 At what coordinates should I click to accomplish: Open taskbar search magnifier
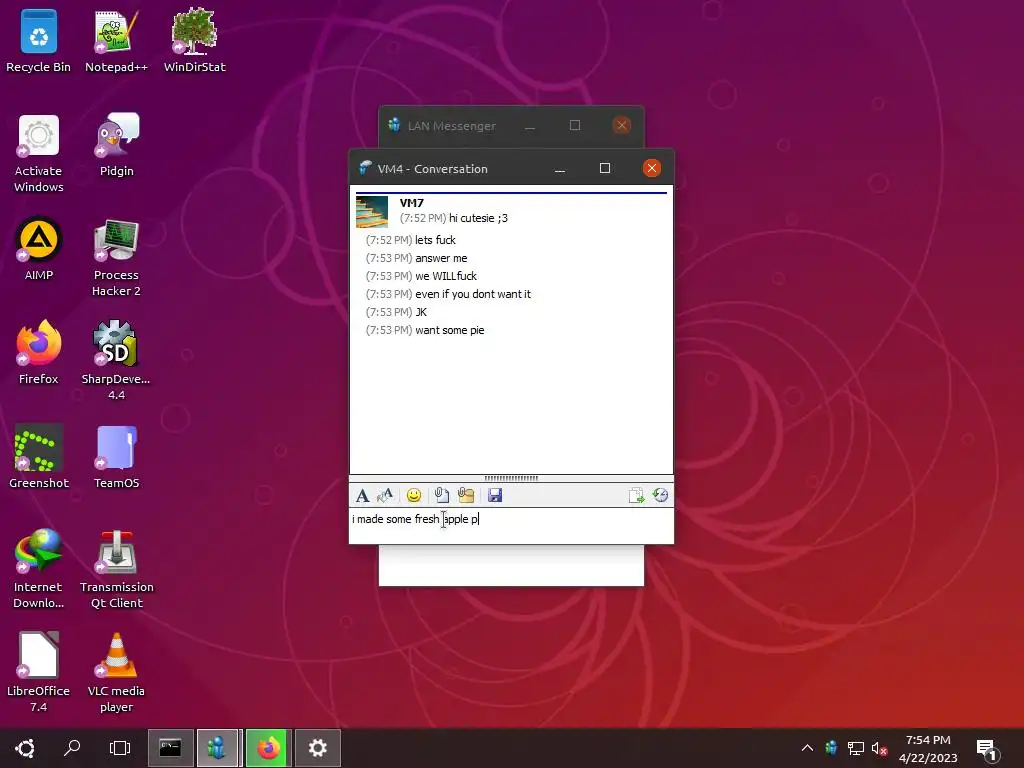(72, 748)
